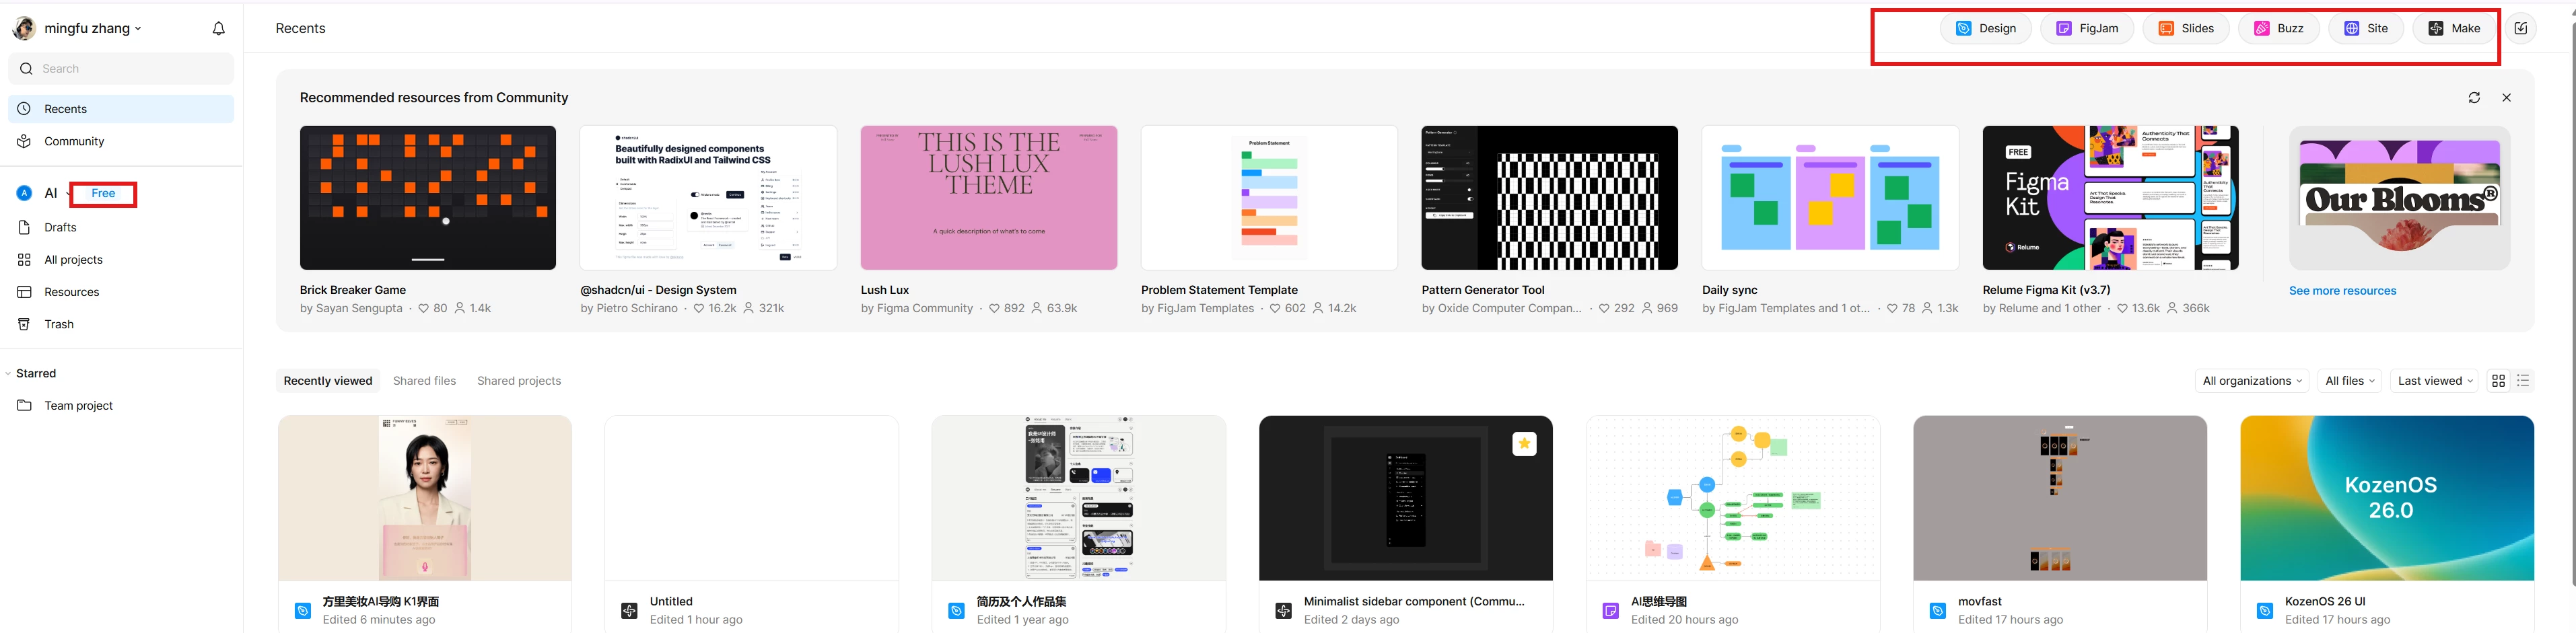
Task: Switch to list view
Action: click(x=2523, y=381)
